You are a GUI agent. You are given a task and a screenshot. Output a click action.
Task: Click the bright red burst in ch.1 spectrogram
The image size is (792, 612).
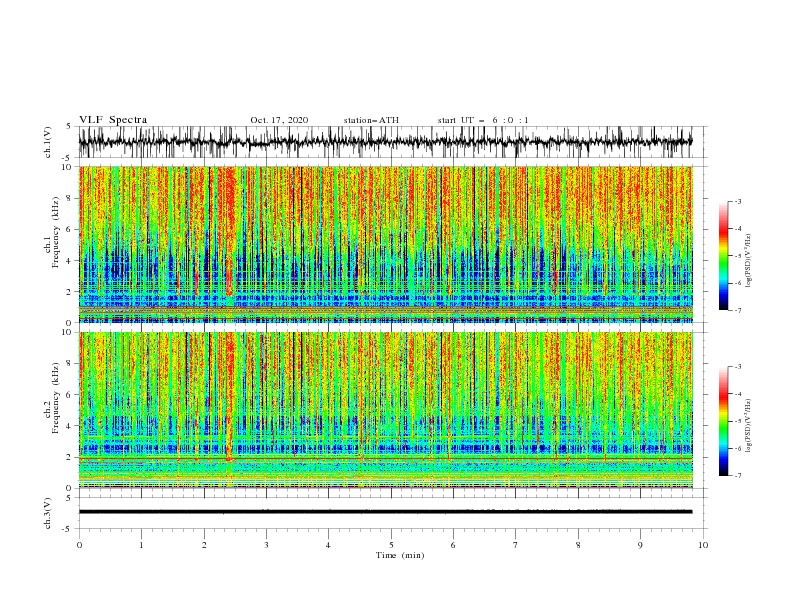[x=230, y=230]
